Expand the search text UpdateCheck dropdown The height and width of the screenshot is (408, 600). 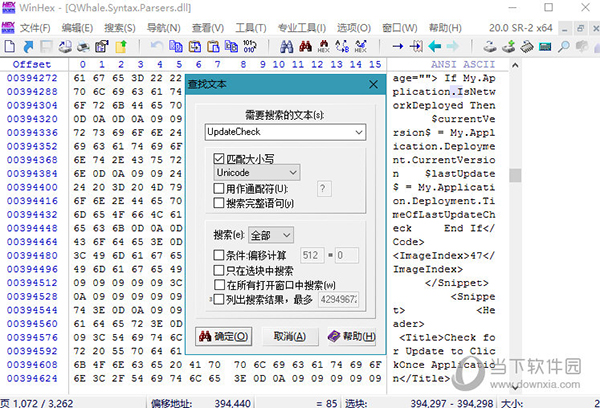tap(359, 132)
